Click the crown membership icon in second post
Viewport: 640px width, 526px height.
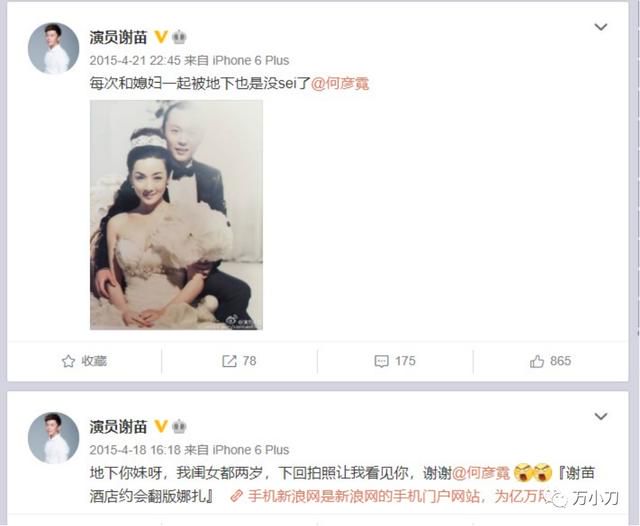coord(179,426)
